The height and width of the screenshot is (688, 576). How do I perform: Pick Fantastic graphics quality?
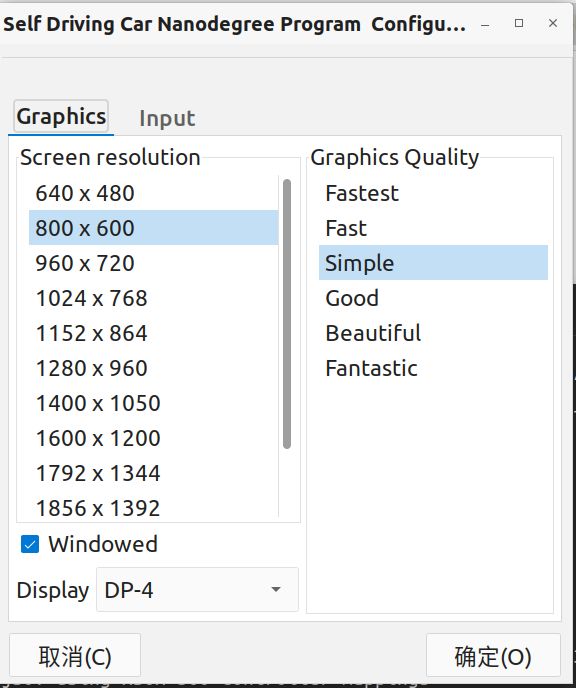pos(433,368)
